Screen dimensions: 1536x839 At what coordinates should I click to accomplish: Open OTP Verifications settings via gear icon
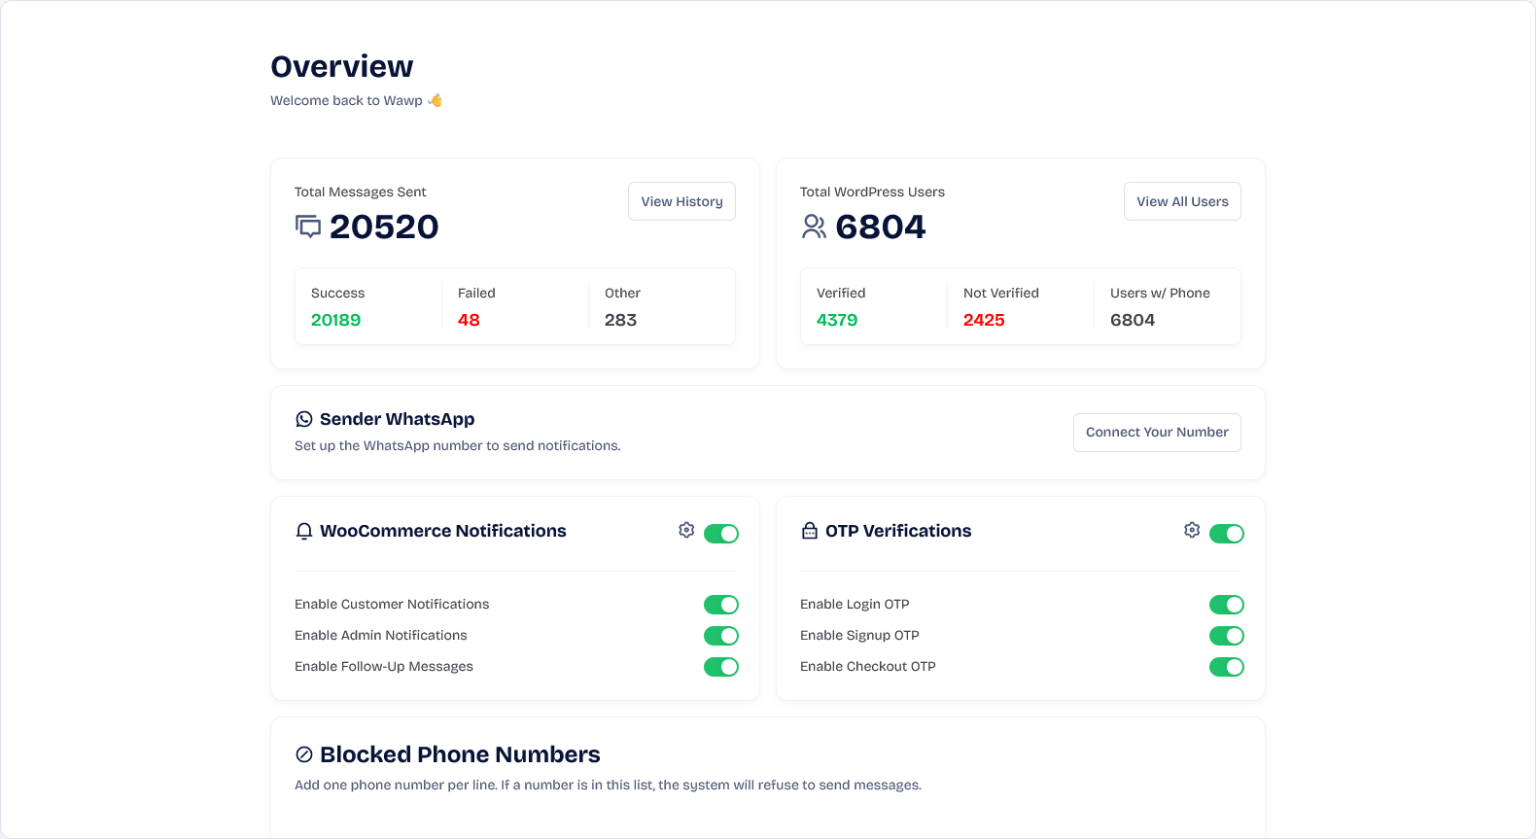point(1191,531)
